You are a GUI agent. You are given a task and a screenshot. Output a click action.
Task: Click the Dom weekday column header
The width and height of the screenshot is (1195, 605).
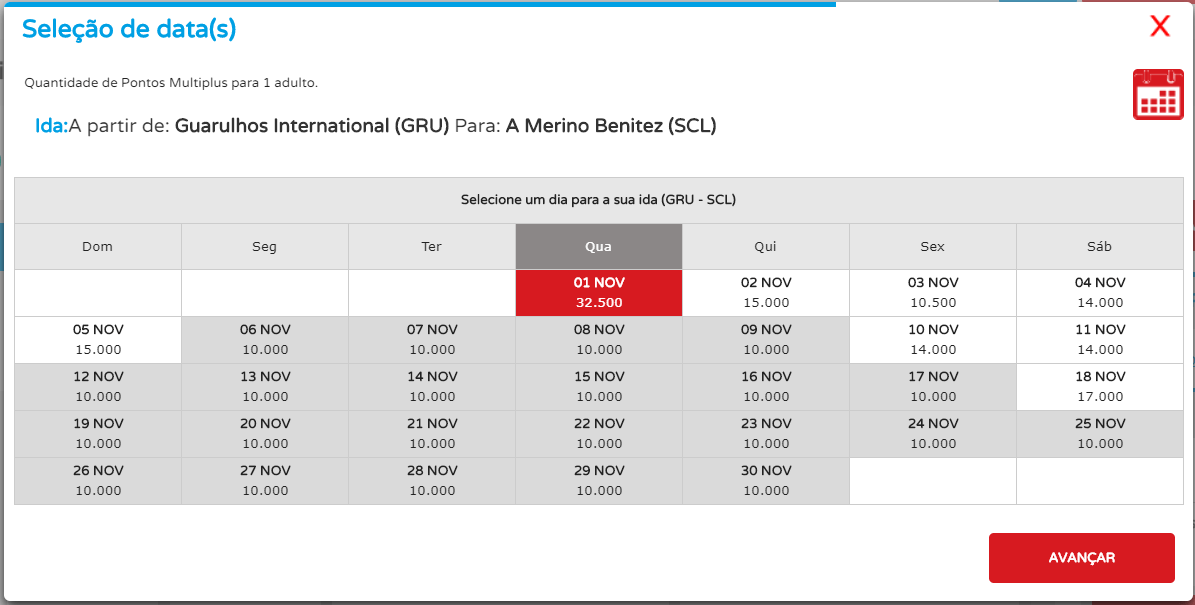[x=98, y=246]
